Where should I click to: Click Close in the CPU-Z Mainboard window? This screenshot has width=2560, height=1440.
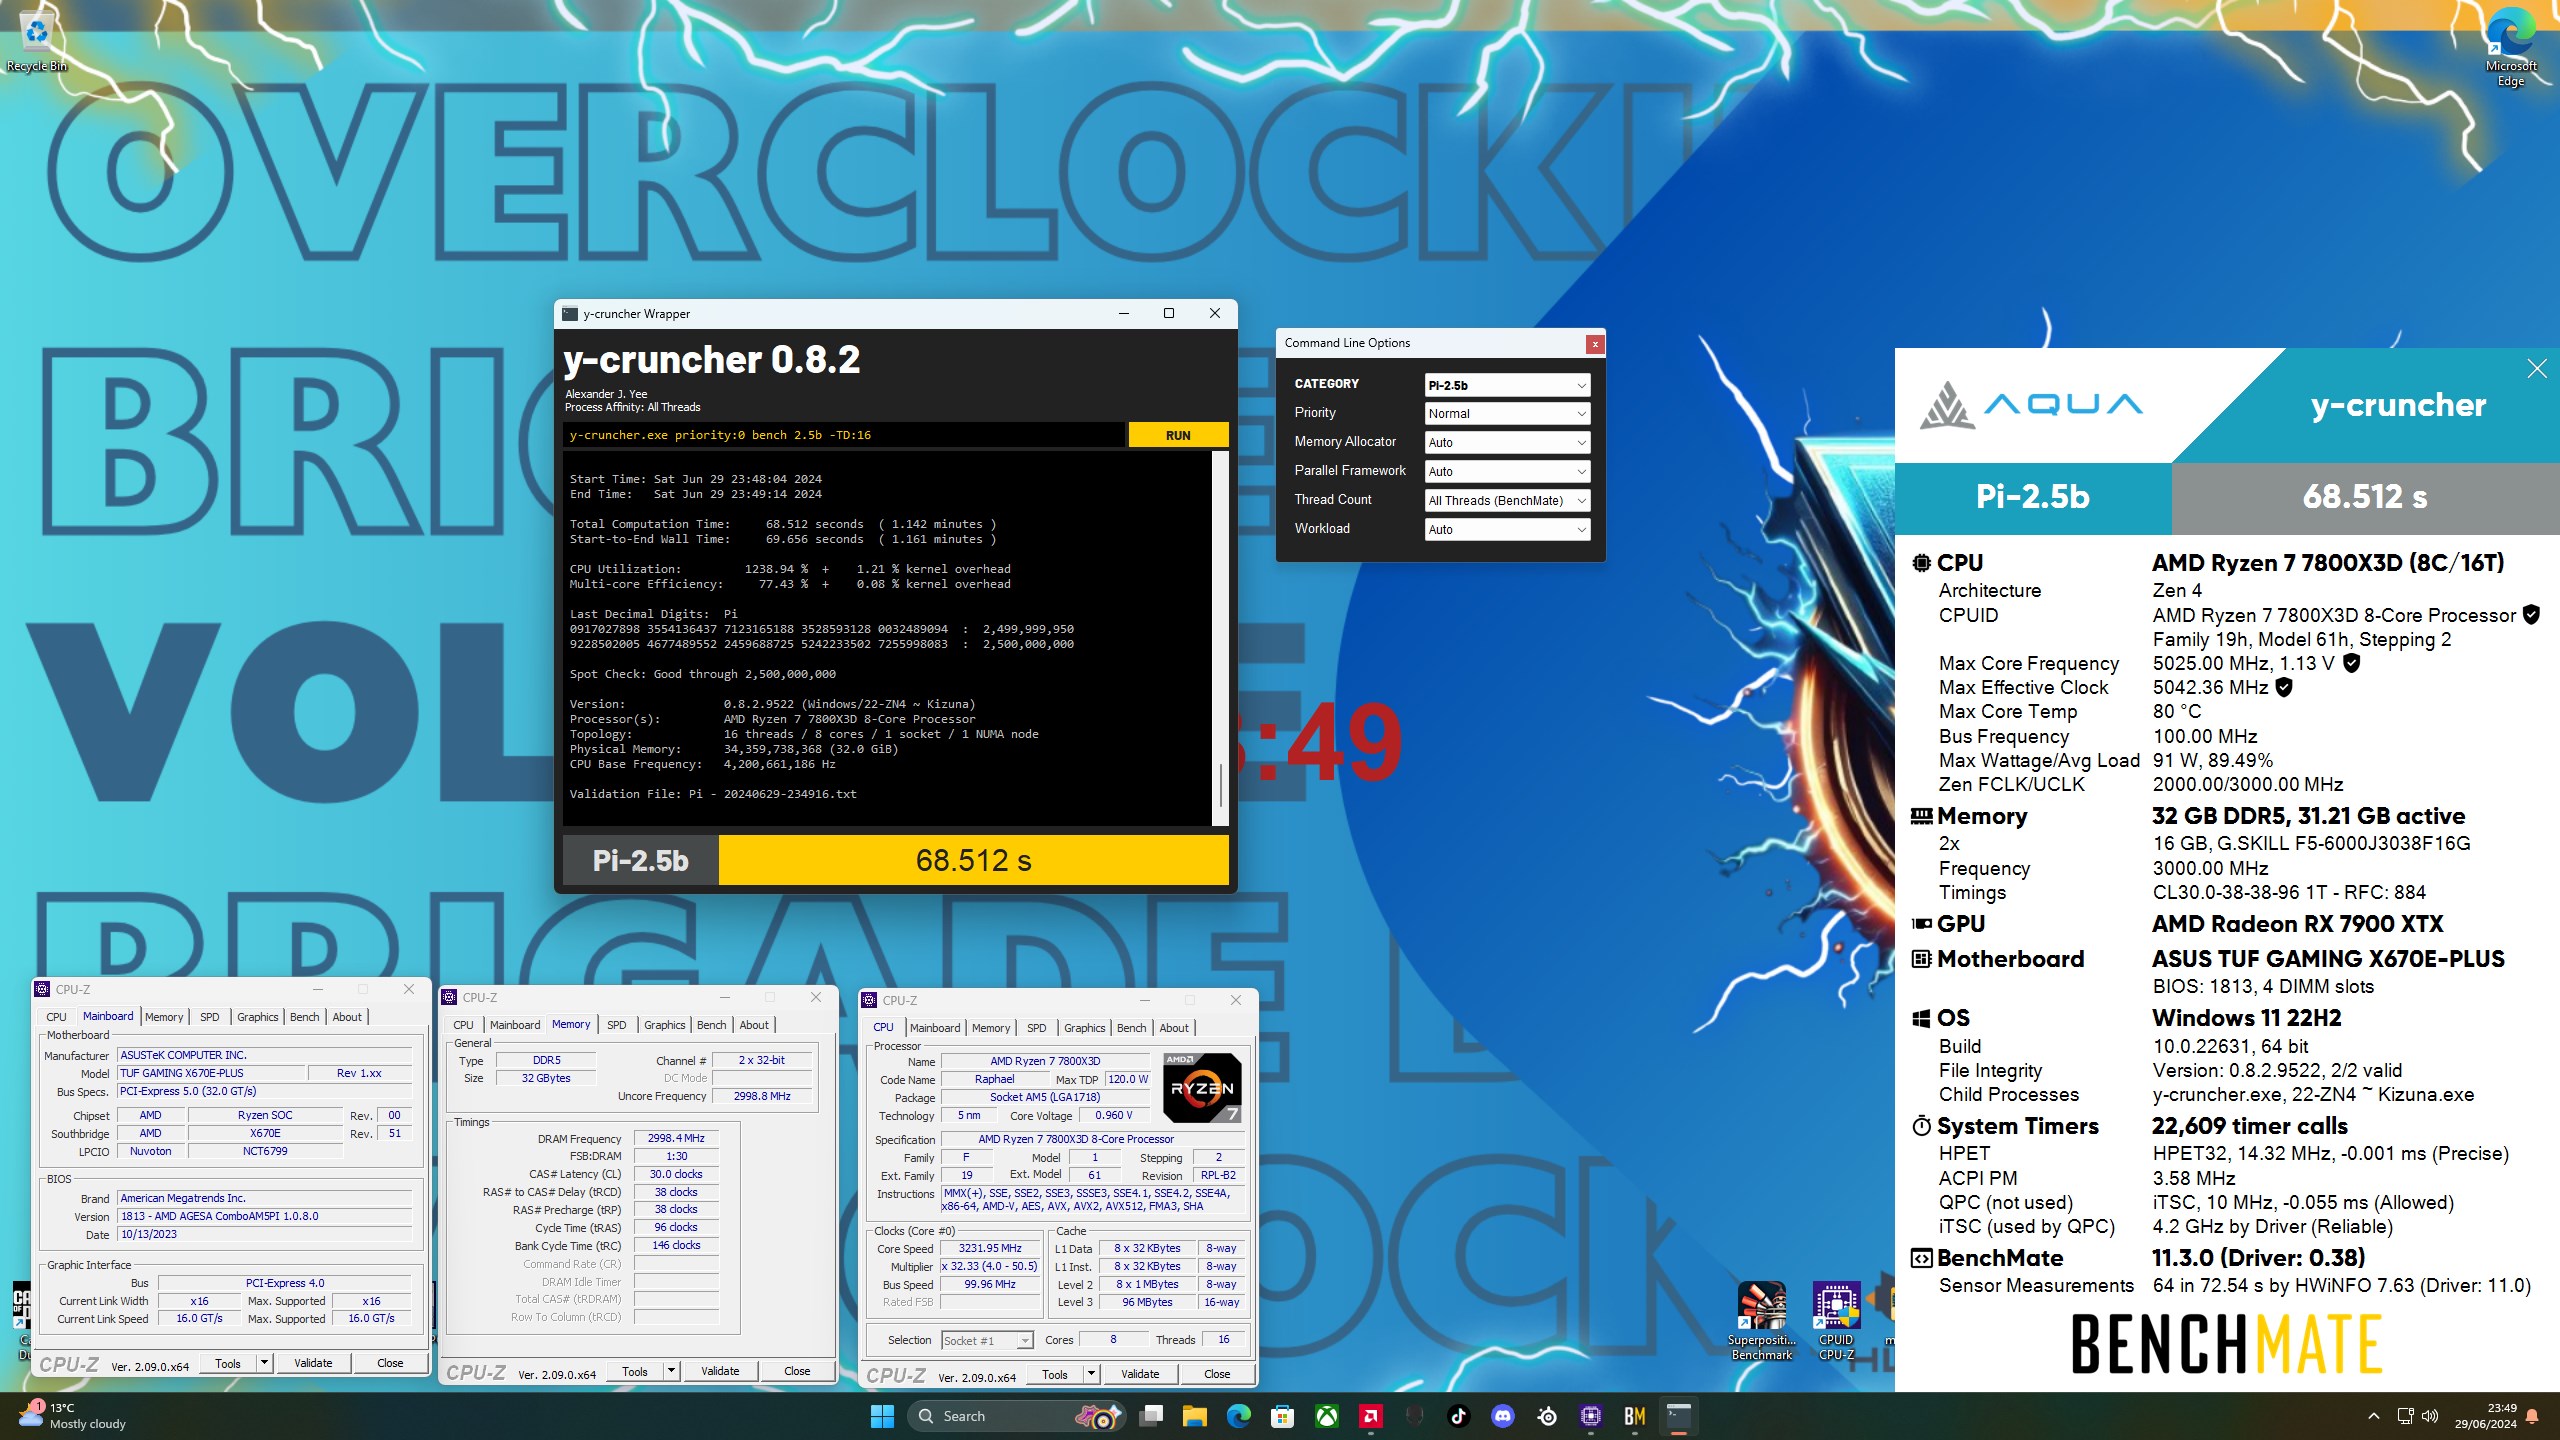coord(390,1363)
